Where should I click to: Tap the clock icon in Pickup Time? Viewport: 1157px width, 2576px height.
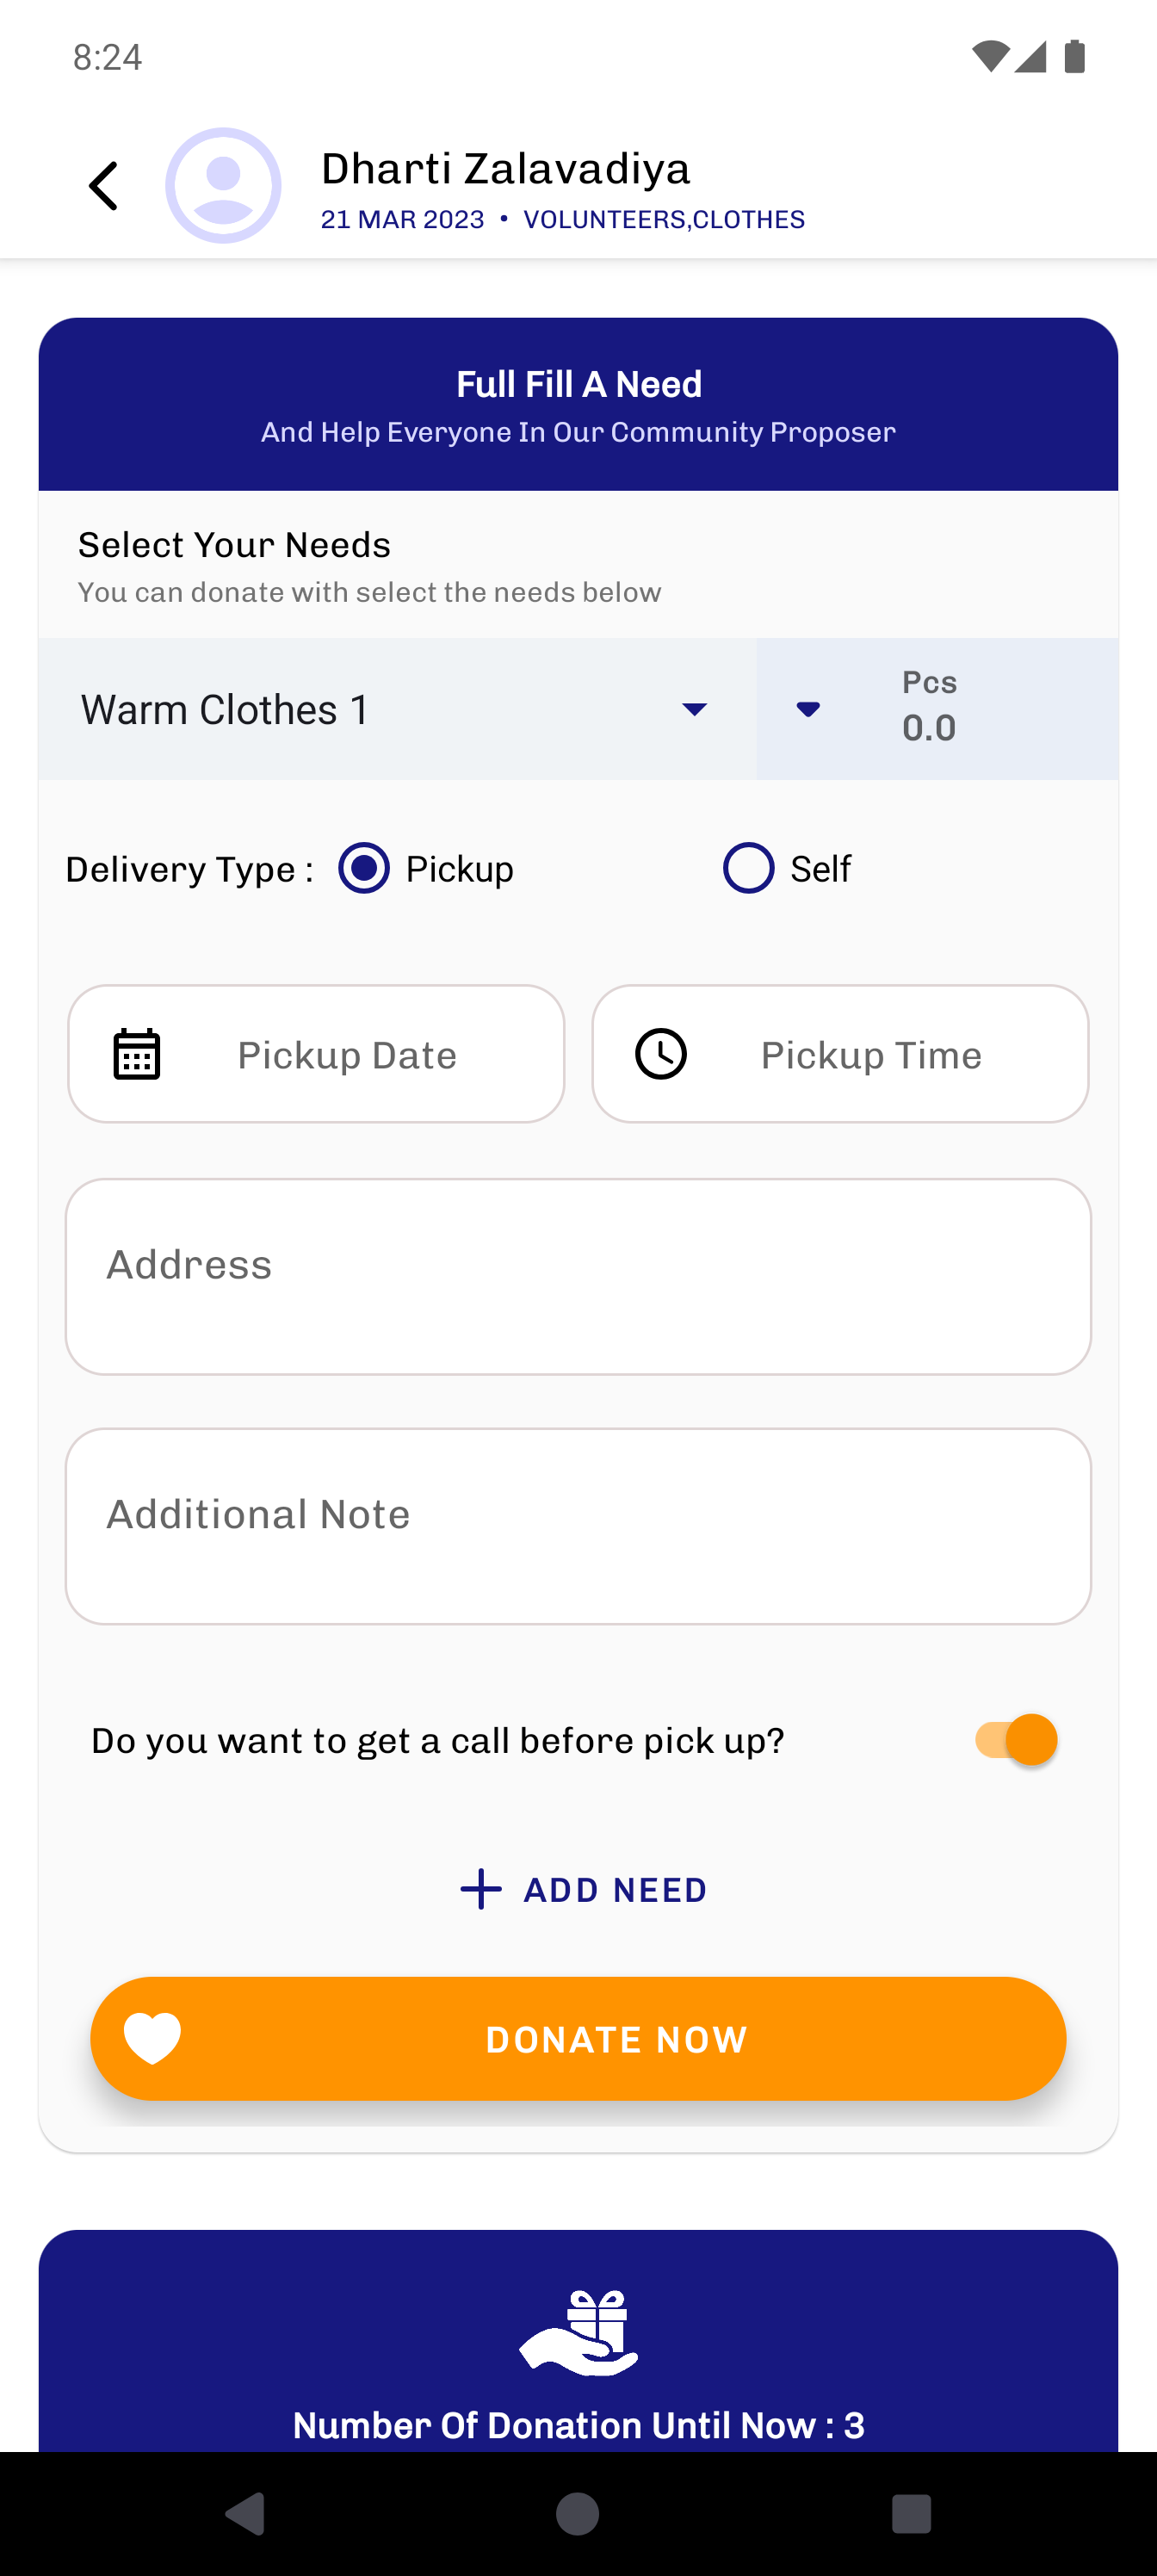tap(661, 1054)
